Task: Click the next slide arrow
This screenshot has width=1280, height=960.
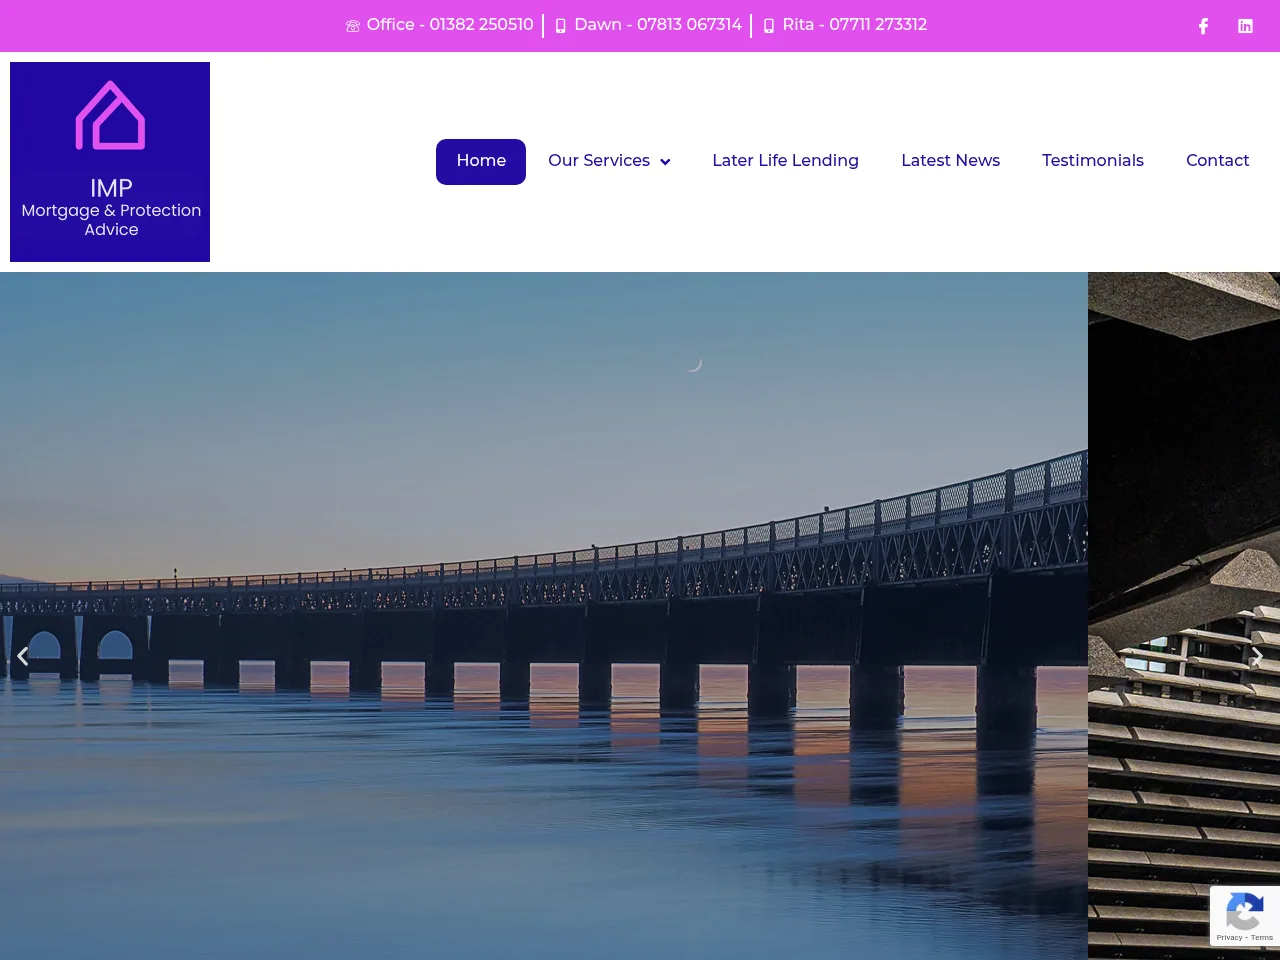Action: (1257, 655)
